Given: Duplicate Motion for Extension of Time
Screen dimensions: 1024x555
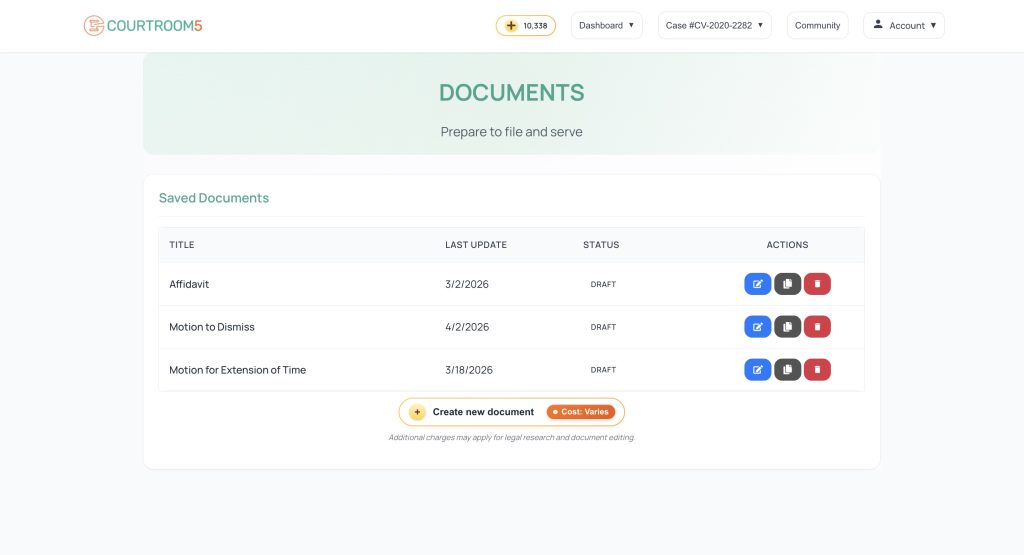Looking at the screenshot, I should [787, 370].
